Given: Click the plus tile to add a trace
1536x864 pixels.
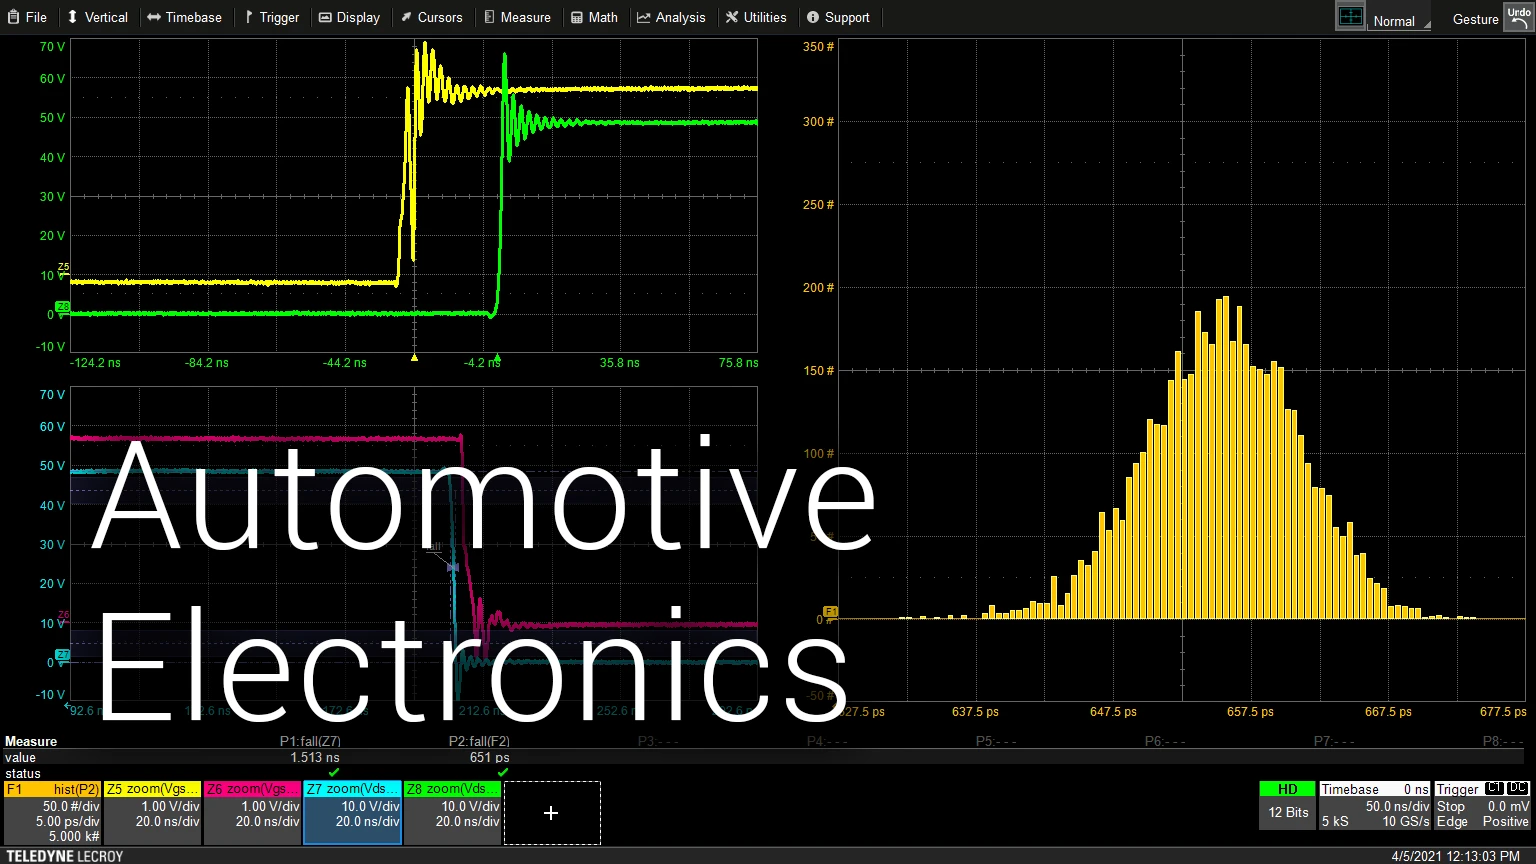Looking at the screenshot, I should tap(551, 813).
